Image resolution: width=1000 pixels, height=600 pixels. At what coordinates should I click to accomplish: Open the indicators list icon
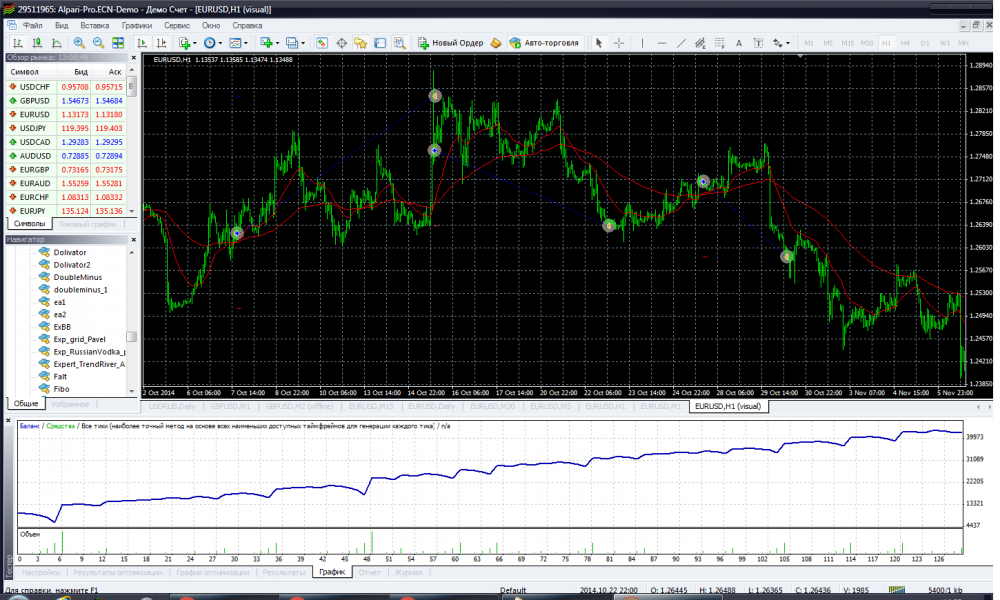click(x=184, y=43)
